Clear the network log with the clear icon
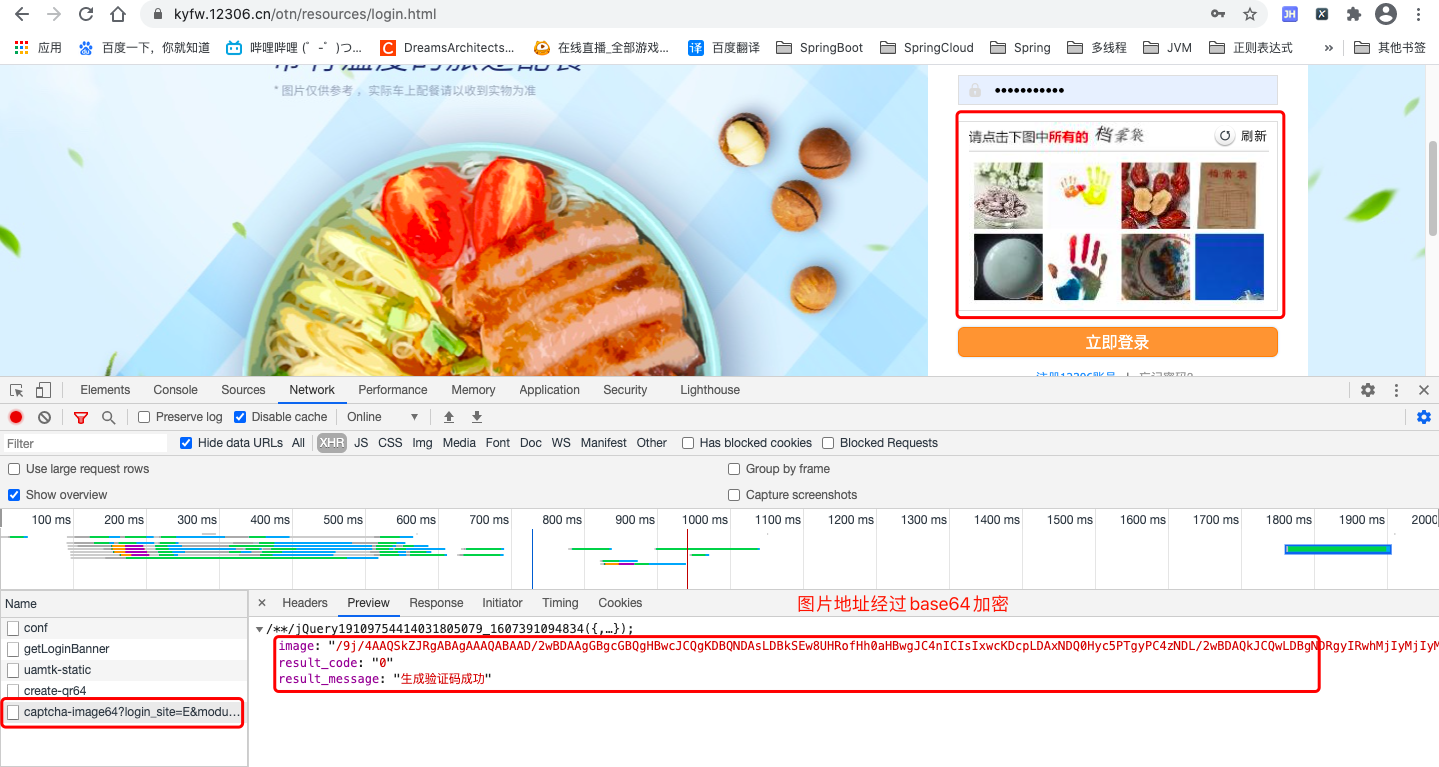 click(43, 417)
